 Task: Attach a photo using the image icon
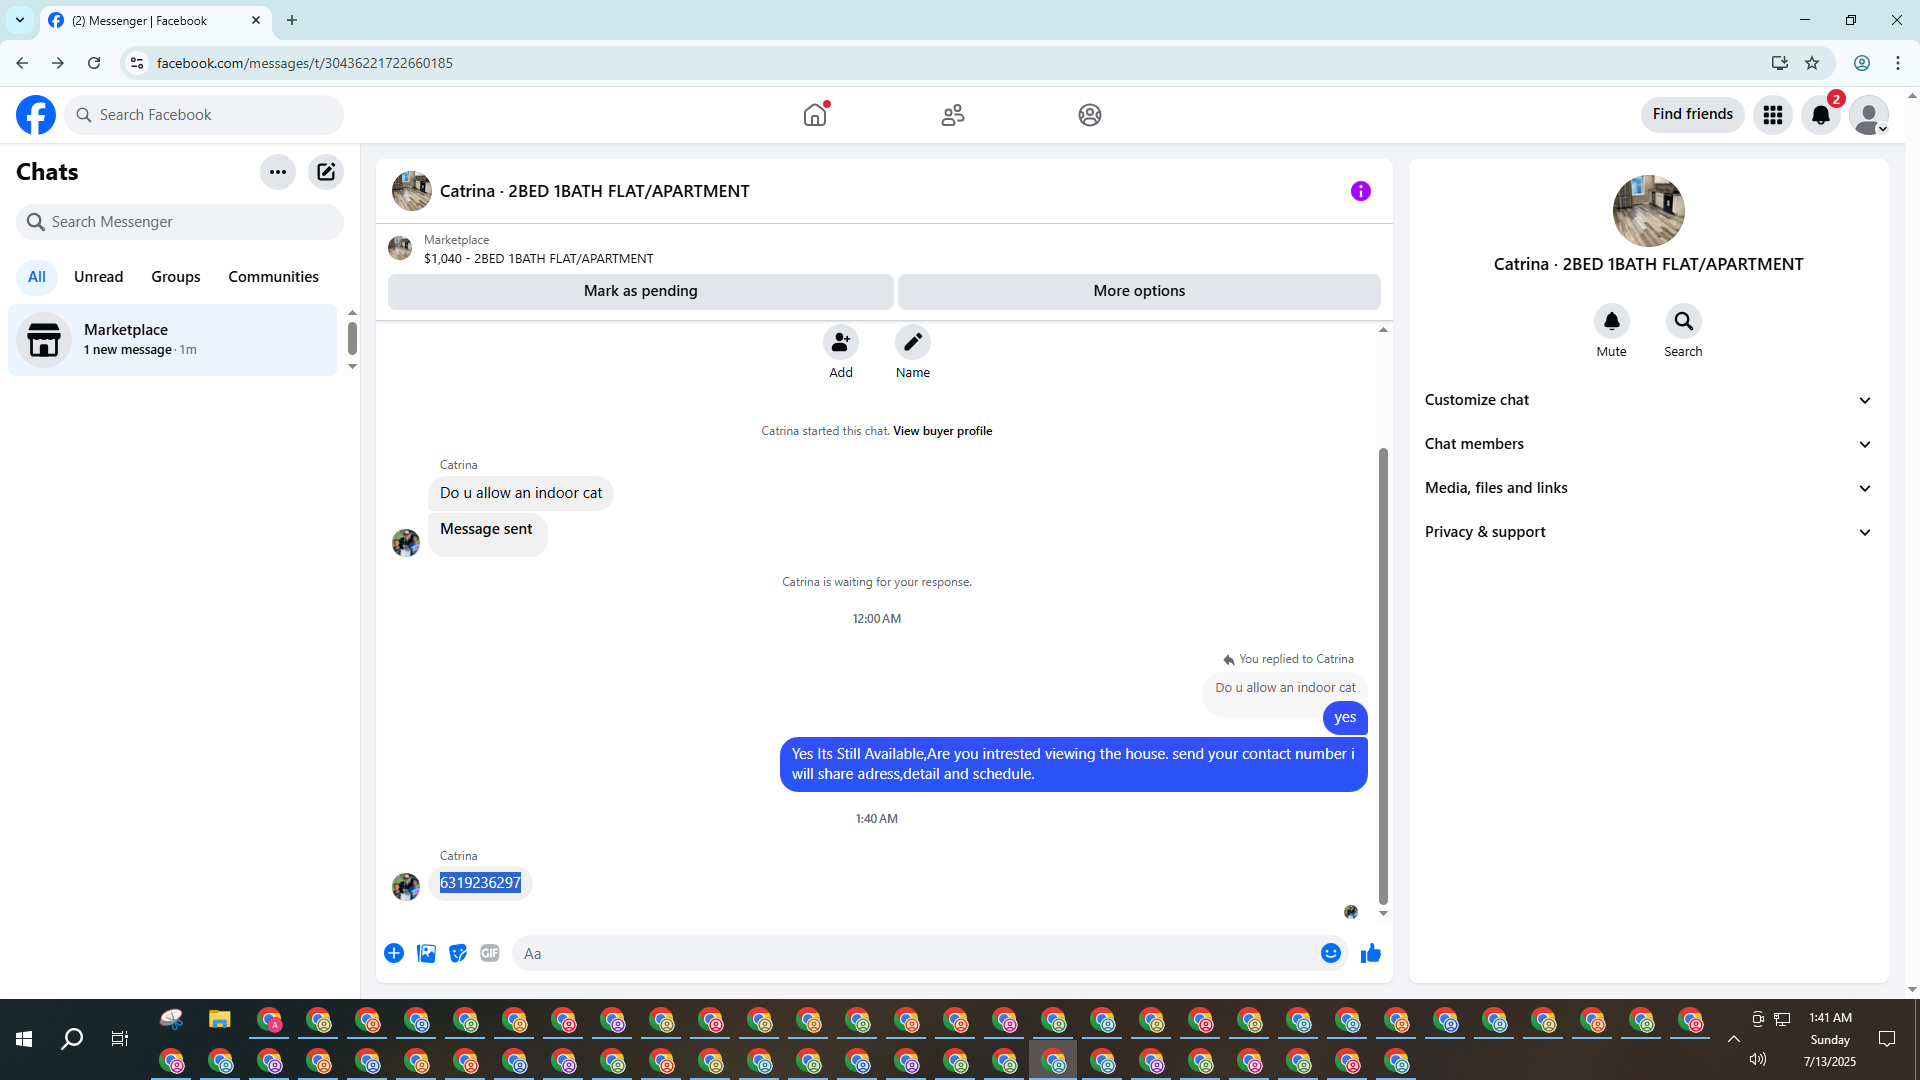[x=426, y=953]
